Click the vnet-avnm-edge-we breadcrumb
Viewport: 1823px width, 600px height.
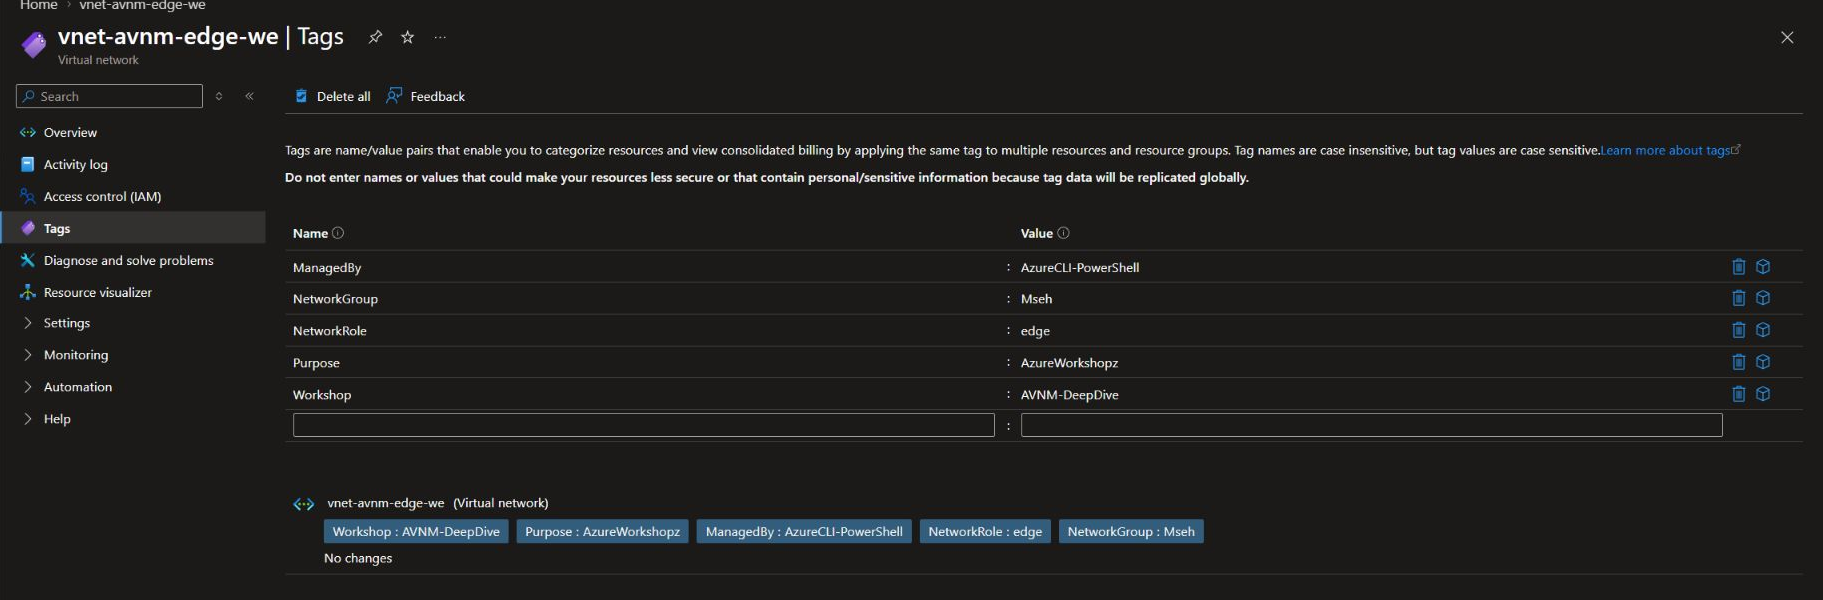[x=142, y=5]
